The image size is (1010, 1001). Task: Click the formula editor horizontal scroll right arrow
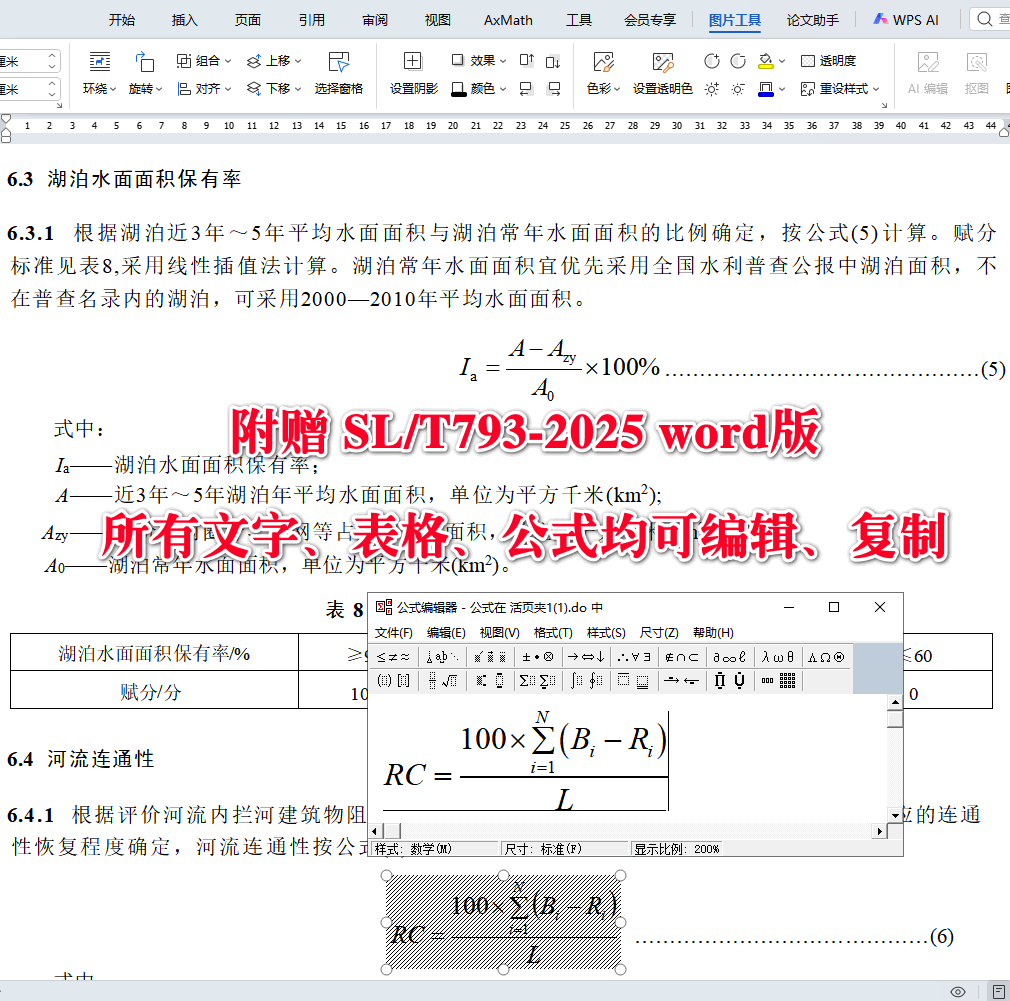(x=880, y=831)
